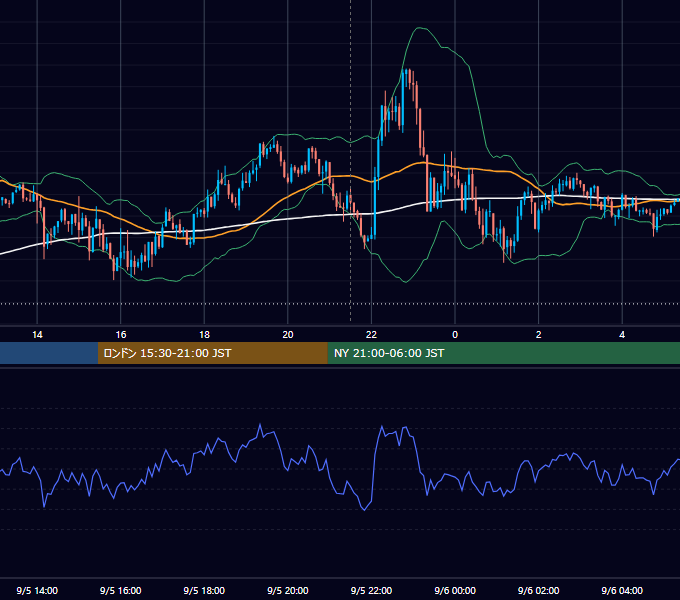Screen dimensions: 680x600
Task: Click the 9/6 00:00 label on the lower axis
Action: coord(455,590)
